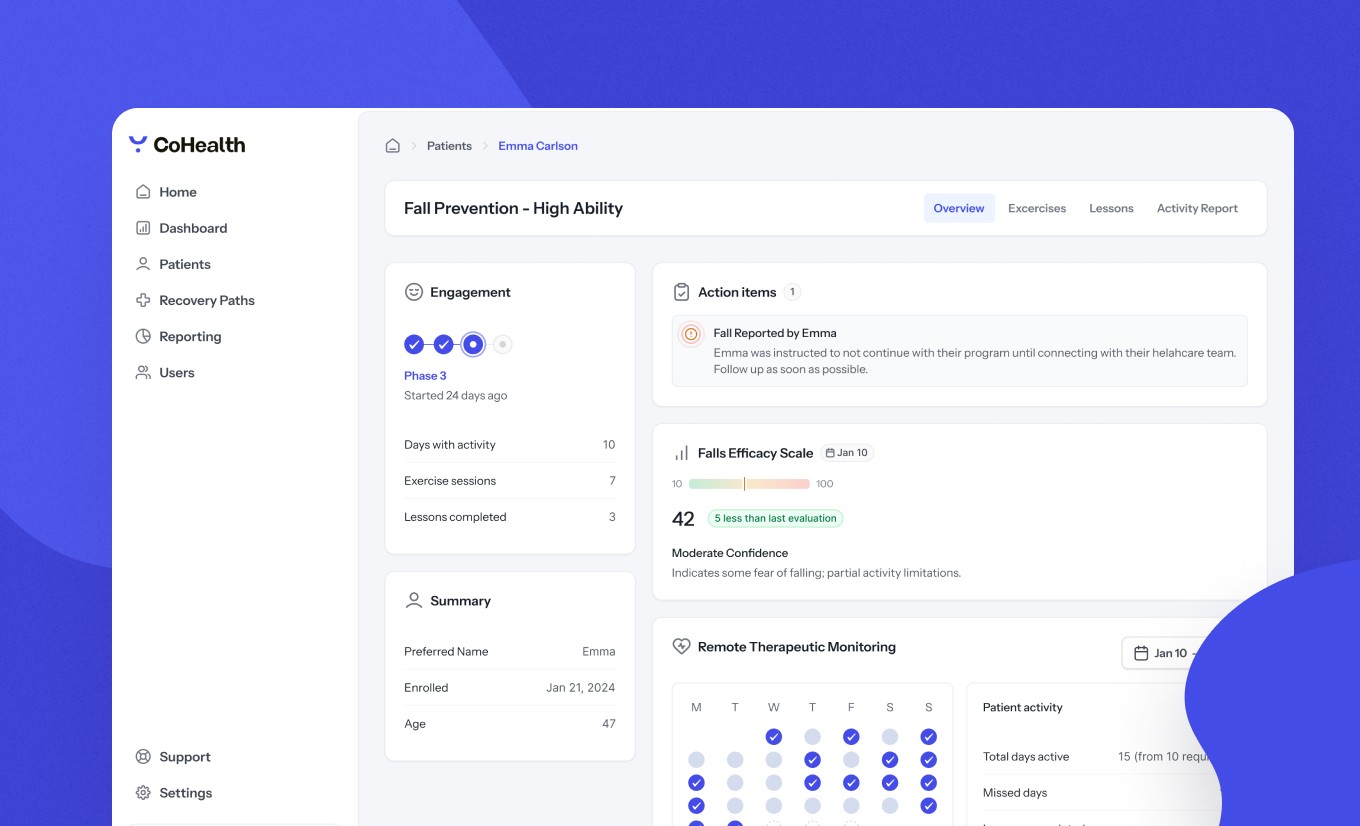The width and height of the screenshot is (1360, 826).
Task: Click the Exercise sessions row
Action: [x=510, y=481]
